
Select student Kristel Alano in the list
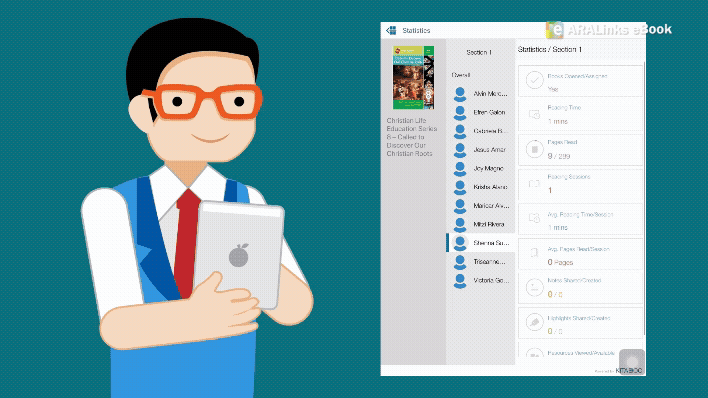tap(480, 187)
